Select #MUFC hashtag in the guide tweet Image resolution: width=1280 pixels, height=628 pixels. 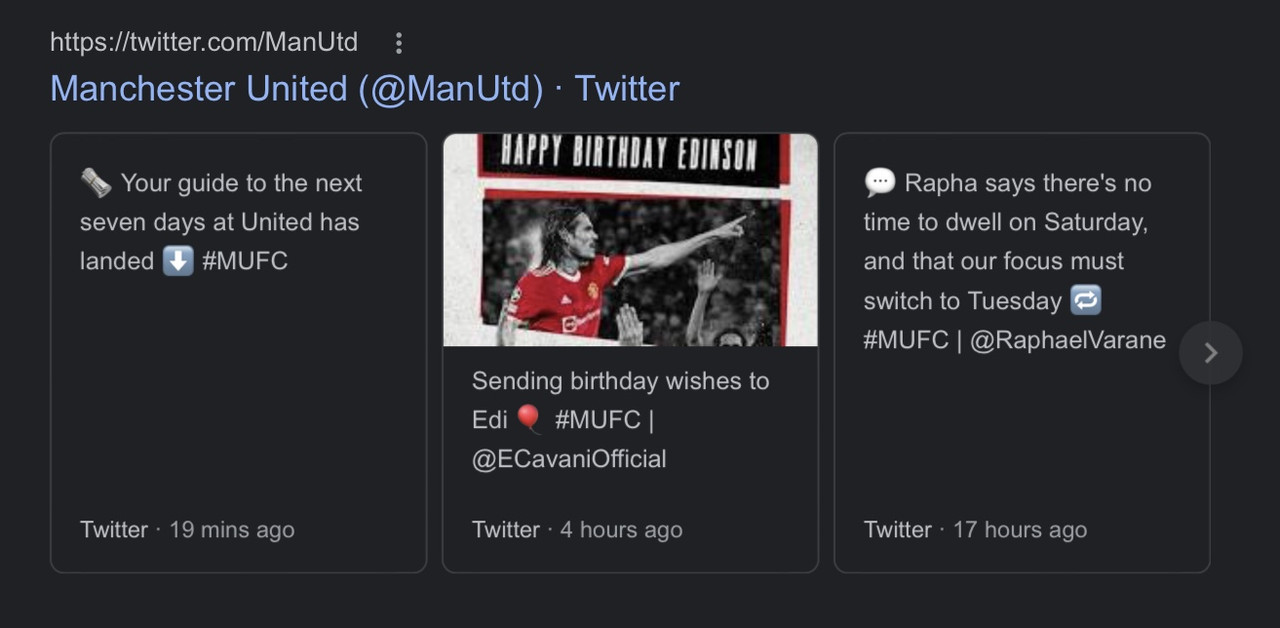(245, 262)
